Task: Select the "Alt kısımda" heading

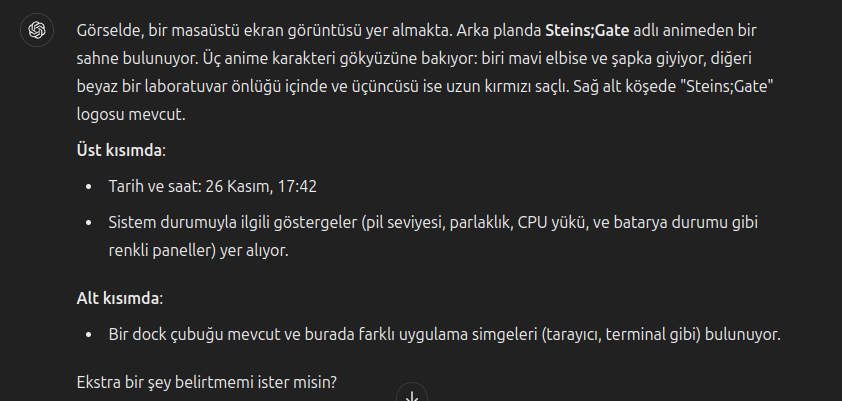Action: [x=118, y=298]
